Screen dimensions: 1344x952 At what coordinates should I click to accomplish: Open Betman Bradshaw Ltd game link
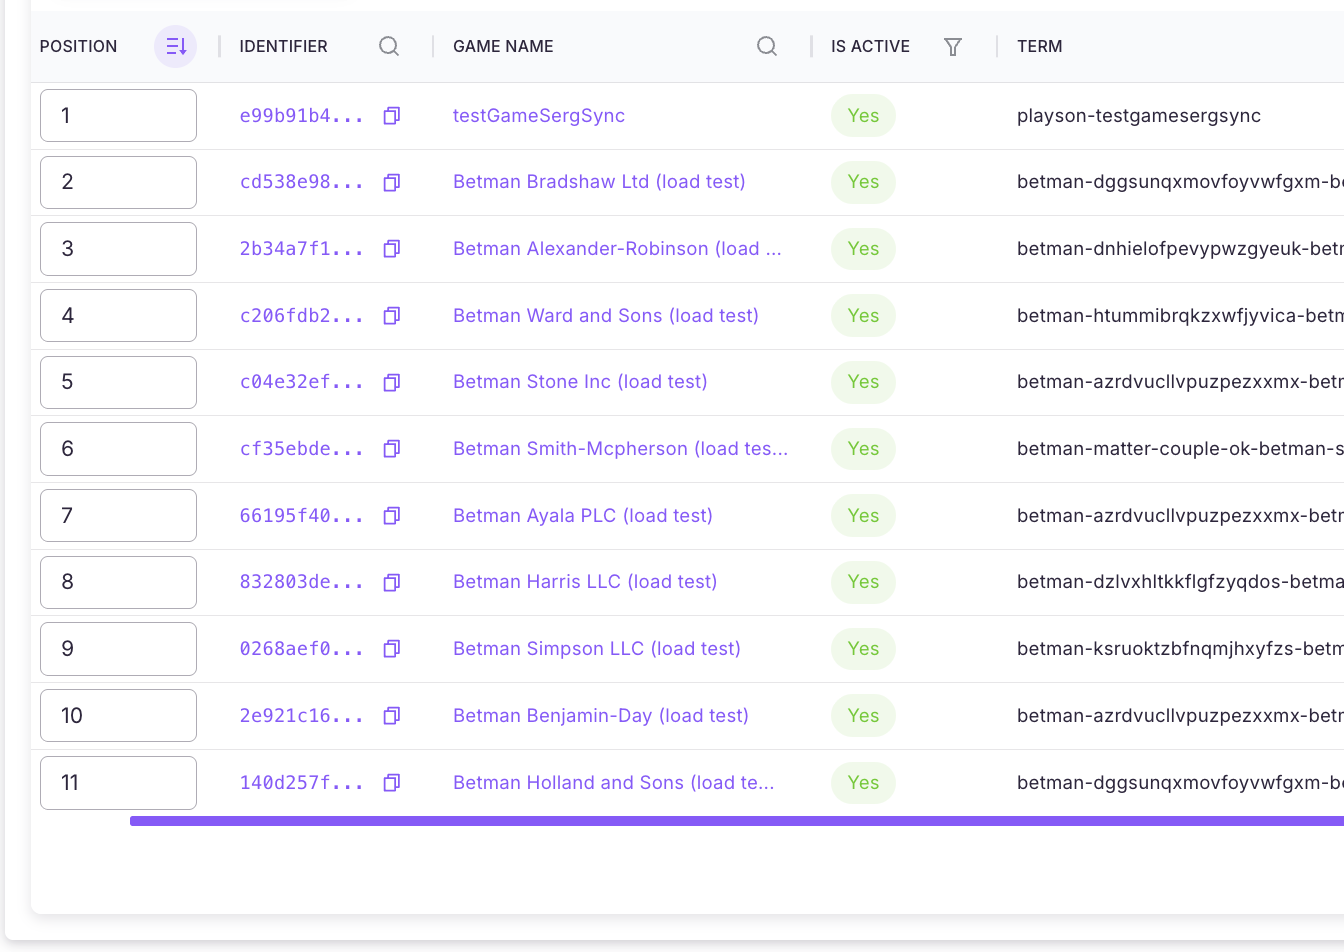pyautogui.click(x=599, y=182)
